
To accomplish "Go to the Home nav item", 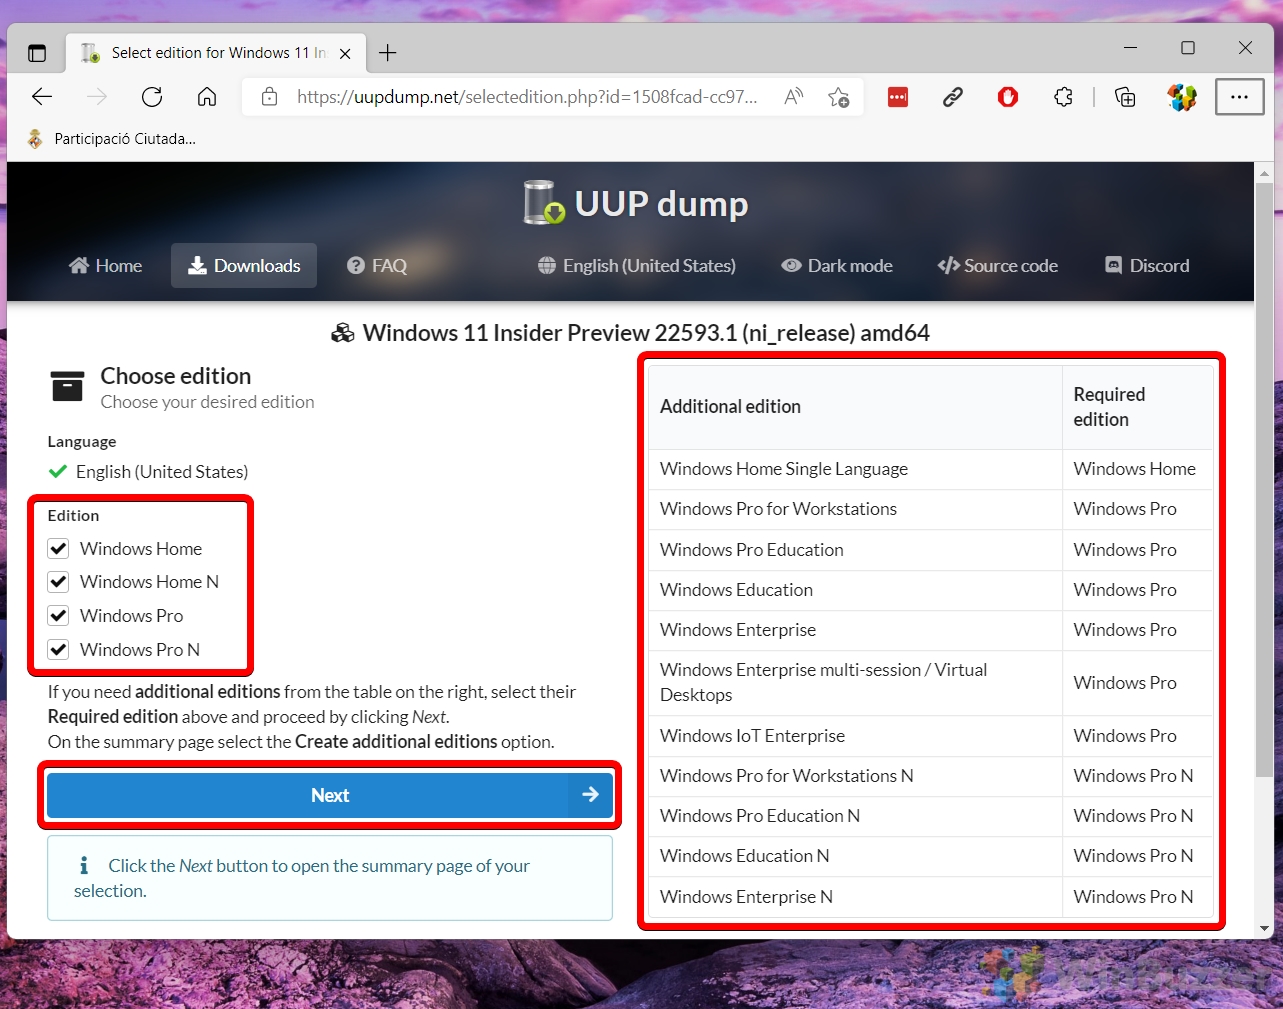I will 105,266.
